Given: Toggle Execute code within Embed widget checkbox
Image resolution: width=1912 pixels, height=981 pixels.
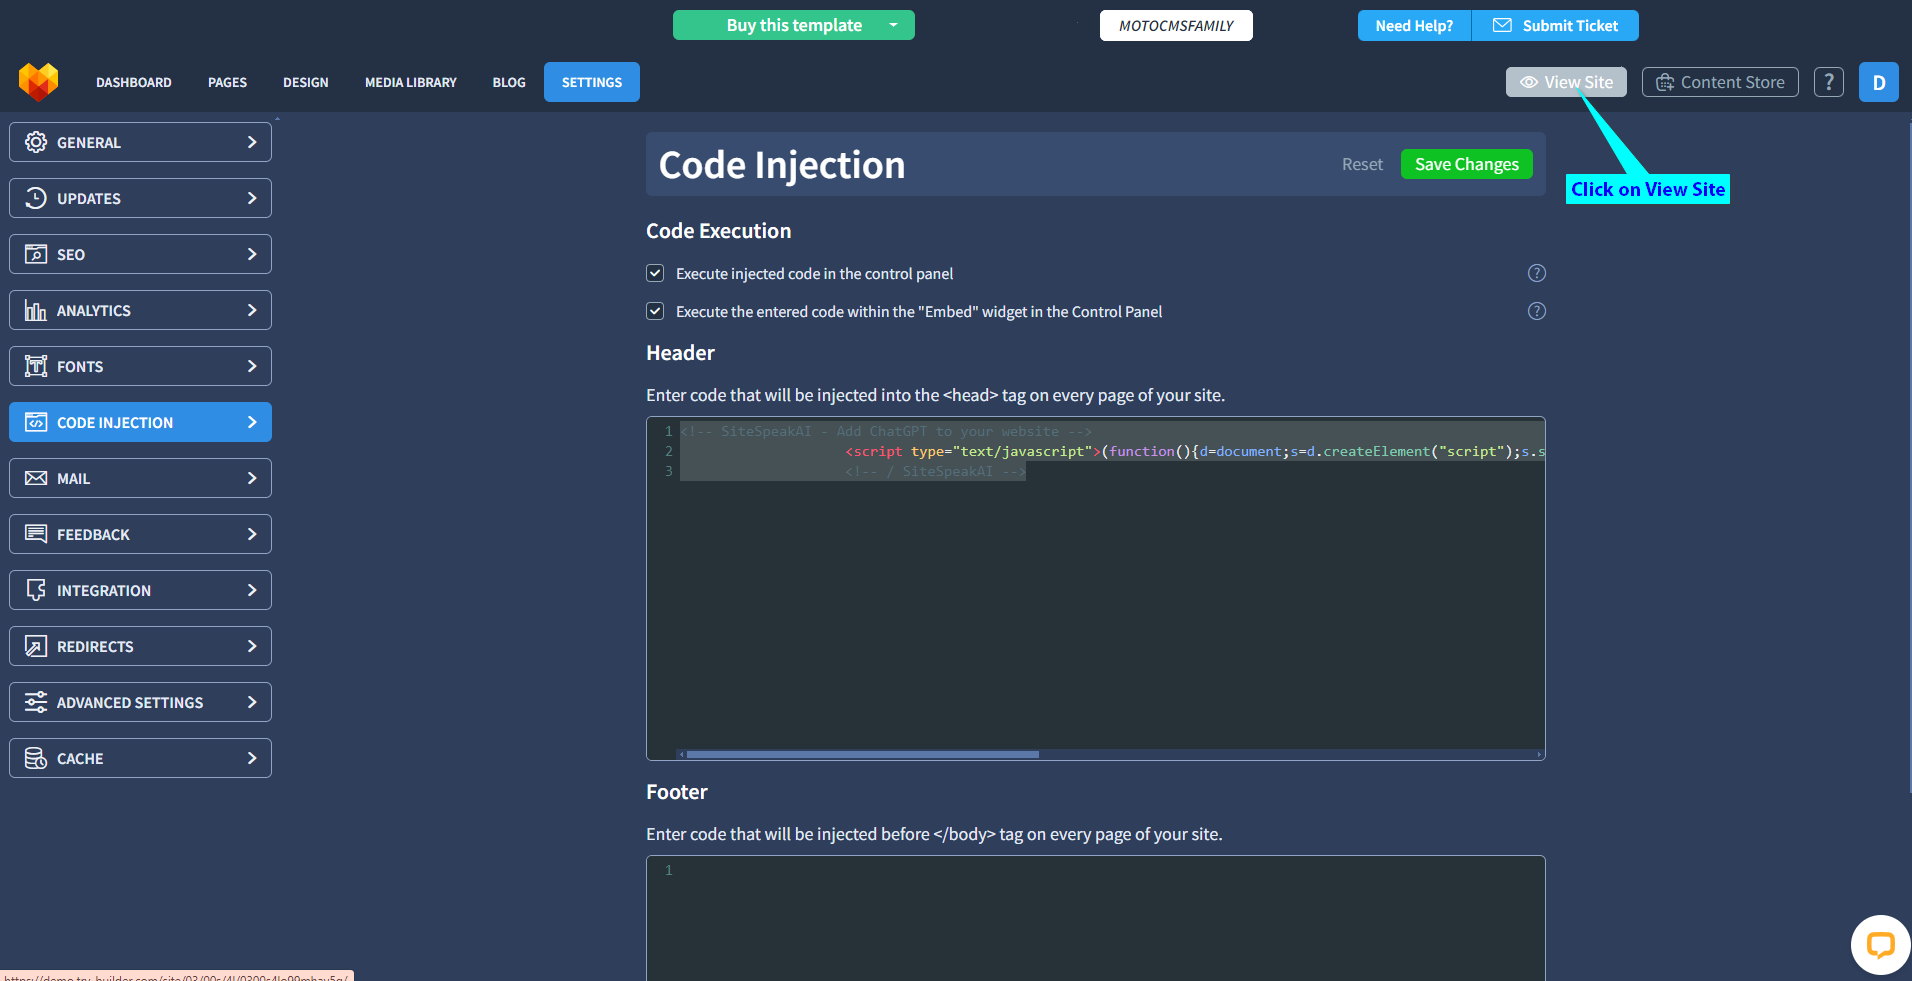Looking at the screenshot, I should [x=655, y=311].
